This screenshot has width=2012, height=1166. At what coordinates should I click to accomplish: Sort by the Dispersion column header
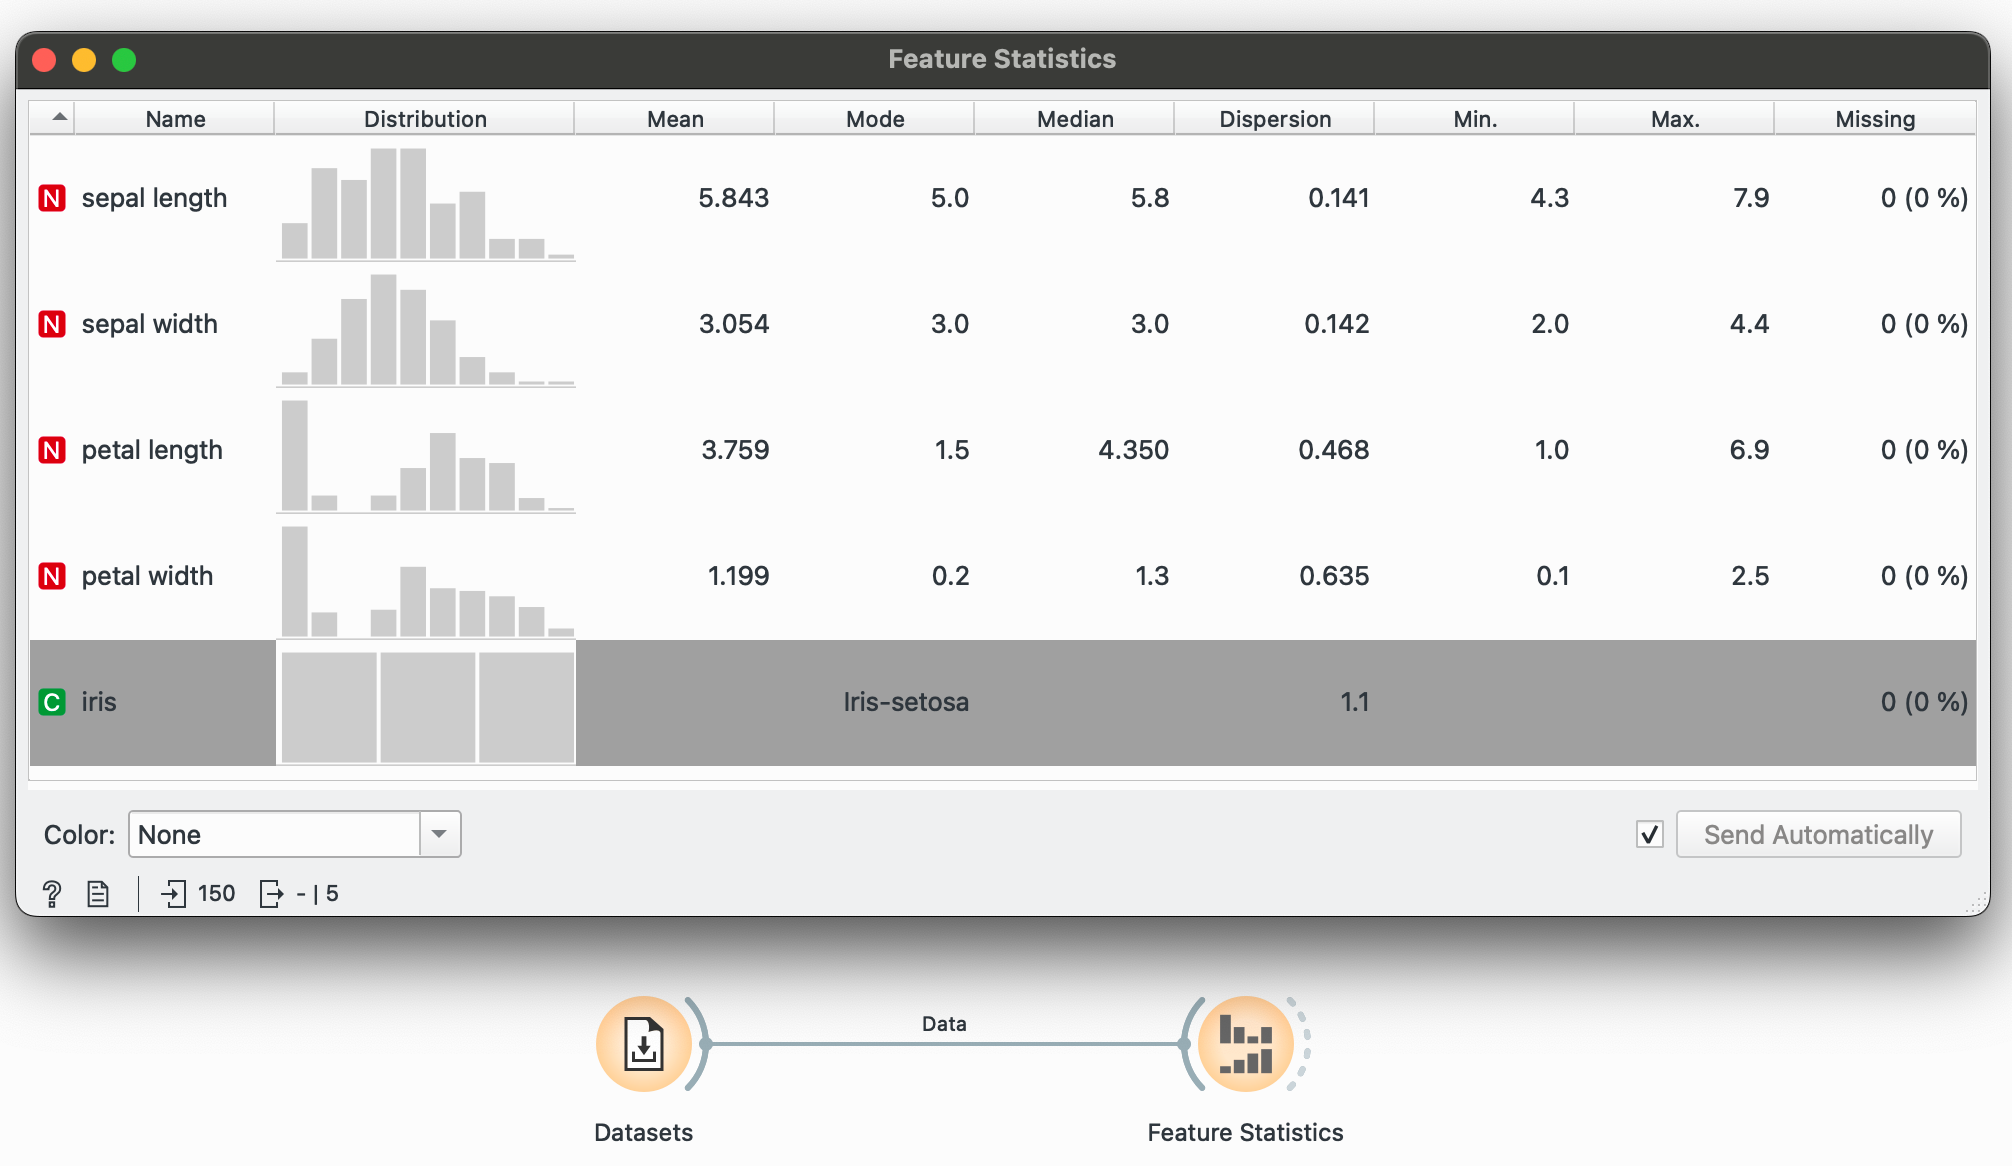click(1274, 118)
